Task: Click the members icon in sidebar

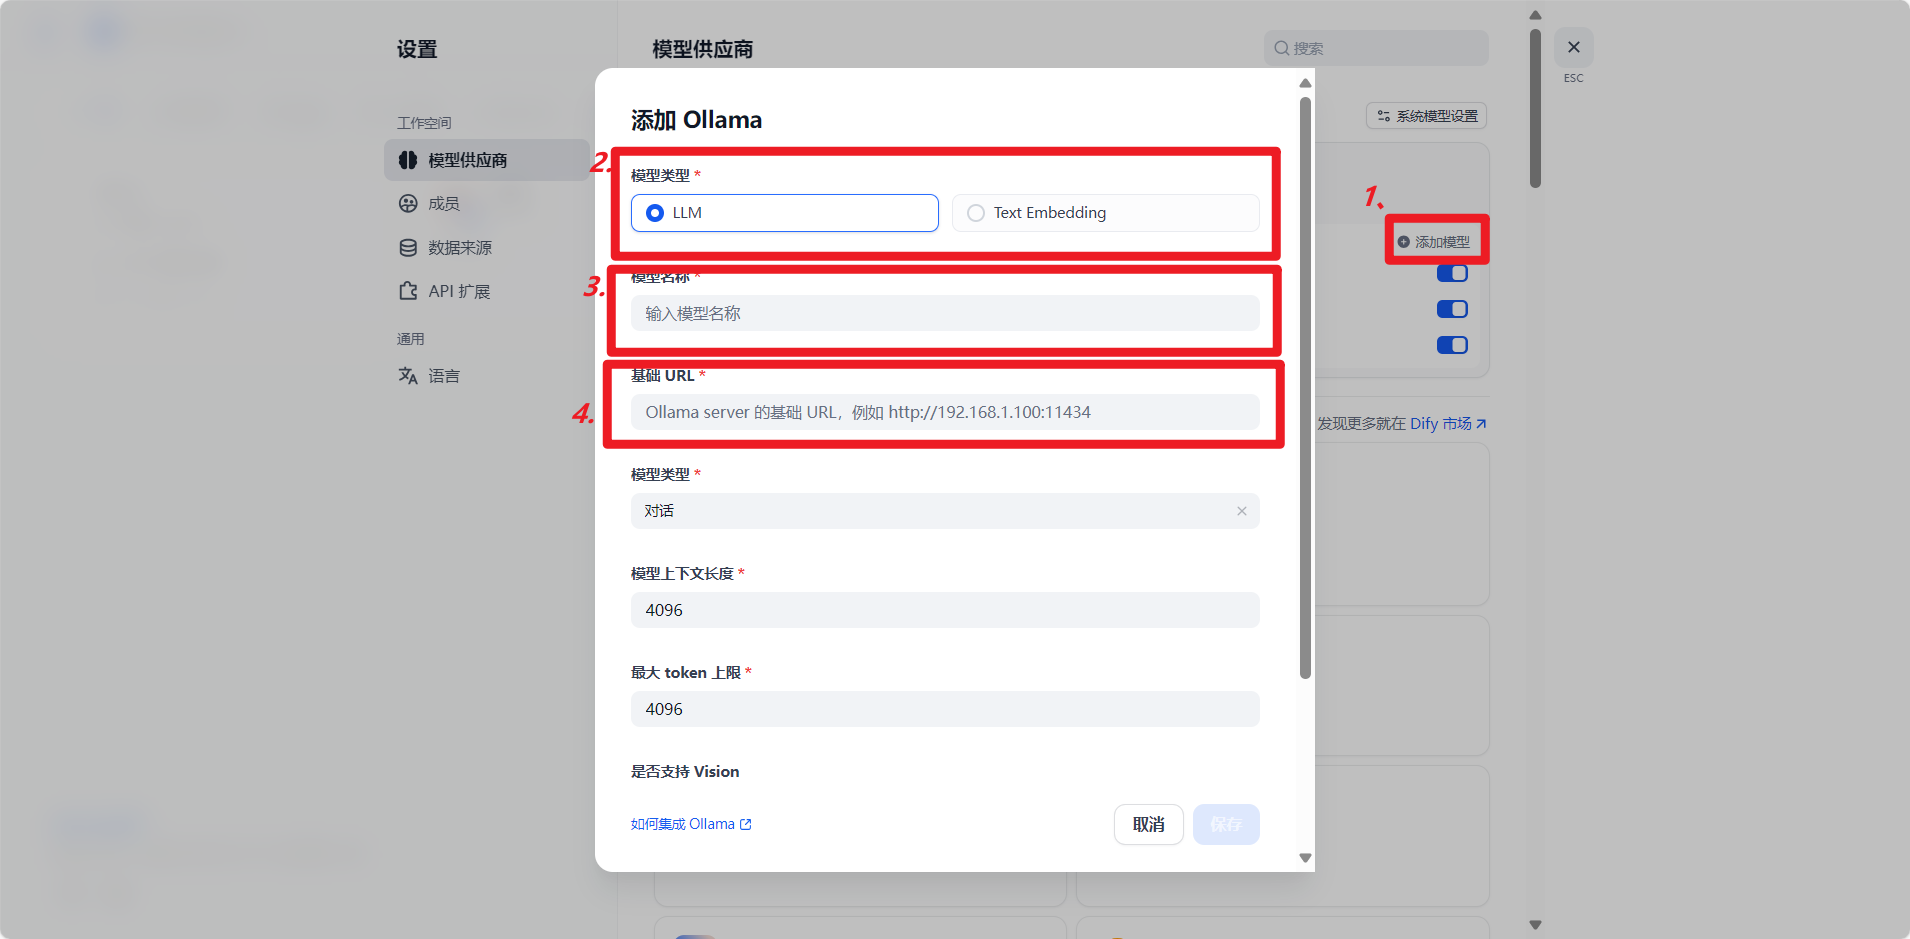Action: (x=408, y=204)
